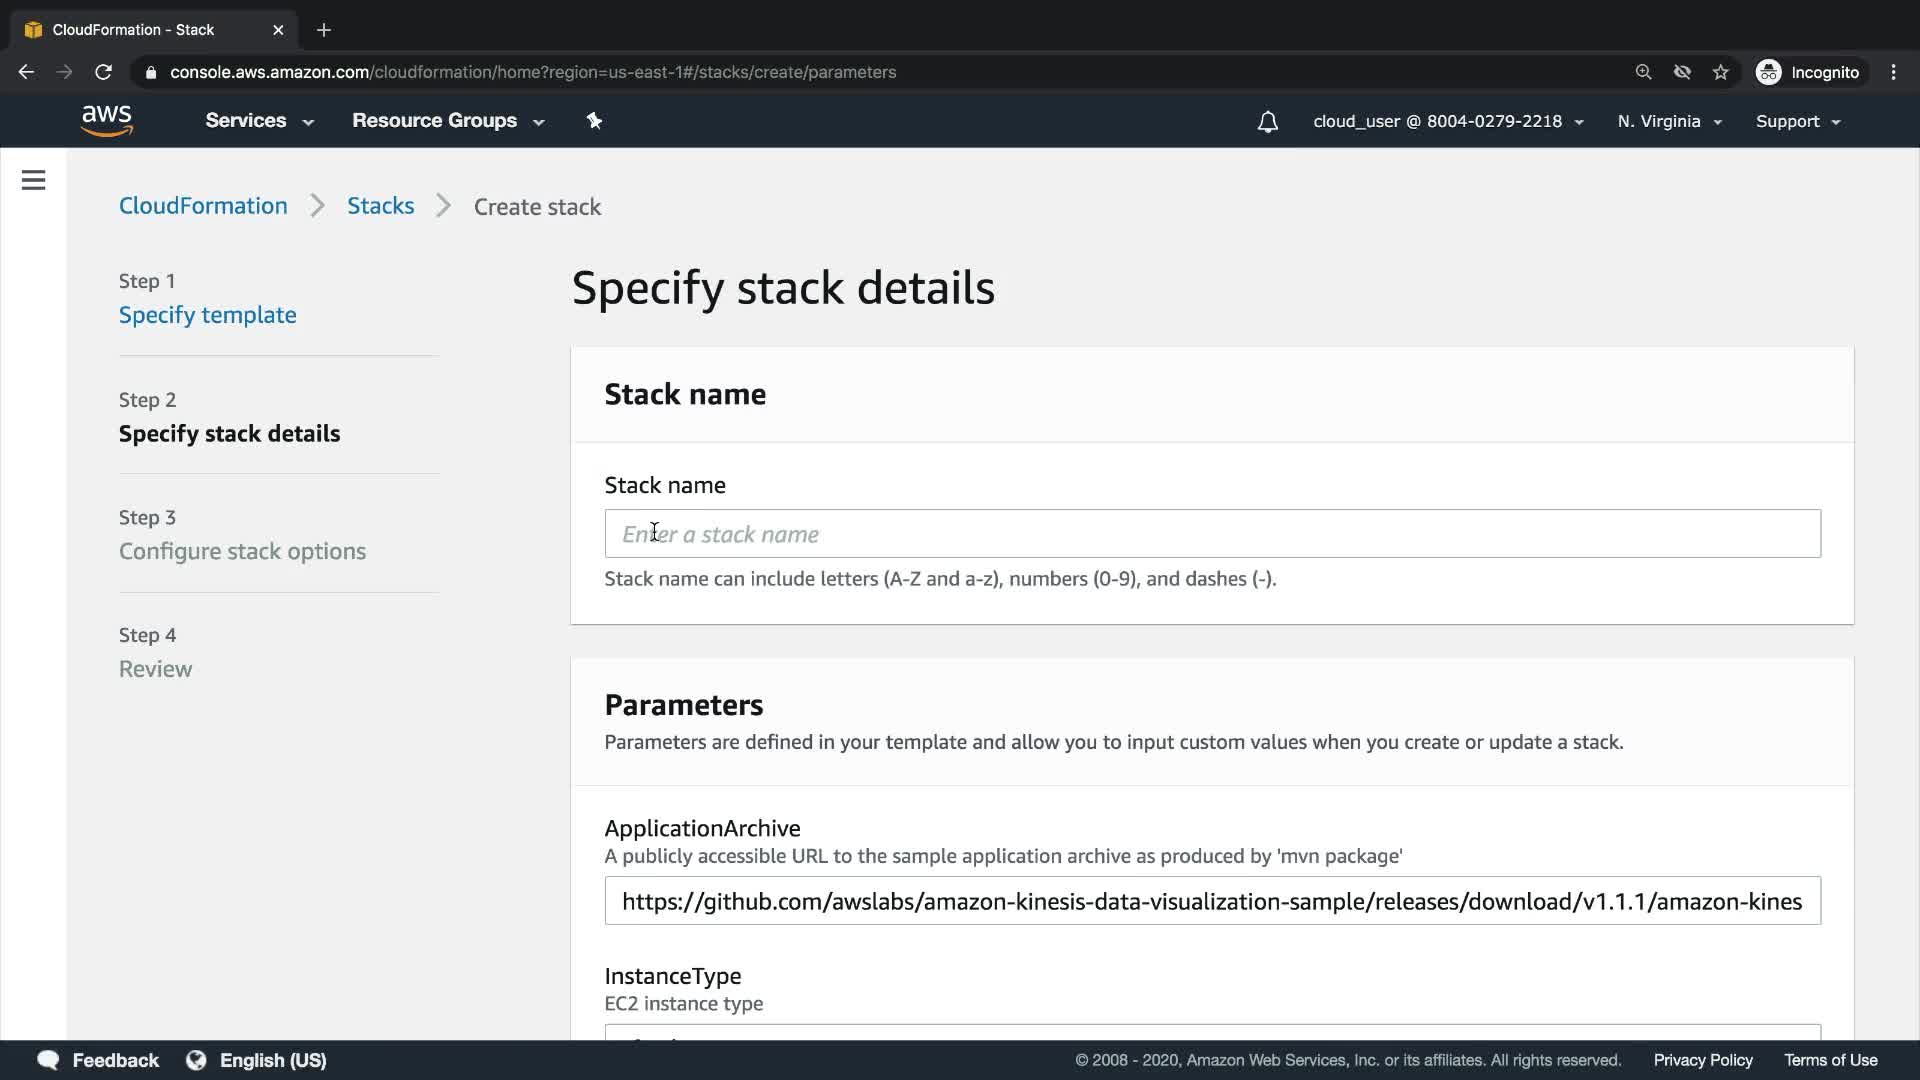Expand the Resource Groups dropdown
This screenshot has width=1920, height=1080.
tap(447, 121)
